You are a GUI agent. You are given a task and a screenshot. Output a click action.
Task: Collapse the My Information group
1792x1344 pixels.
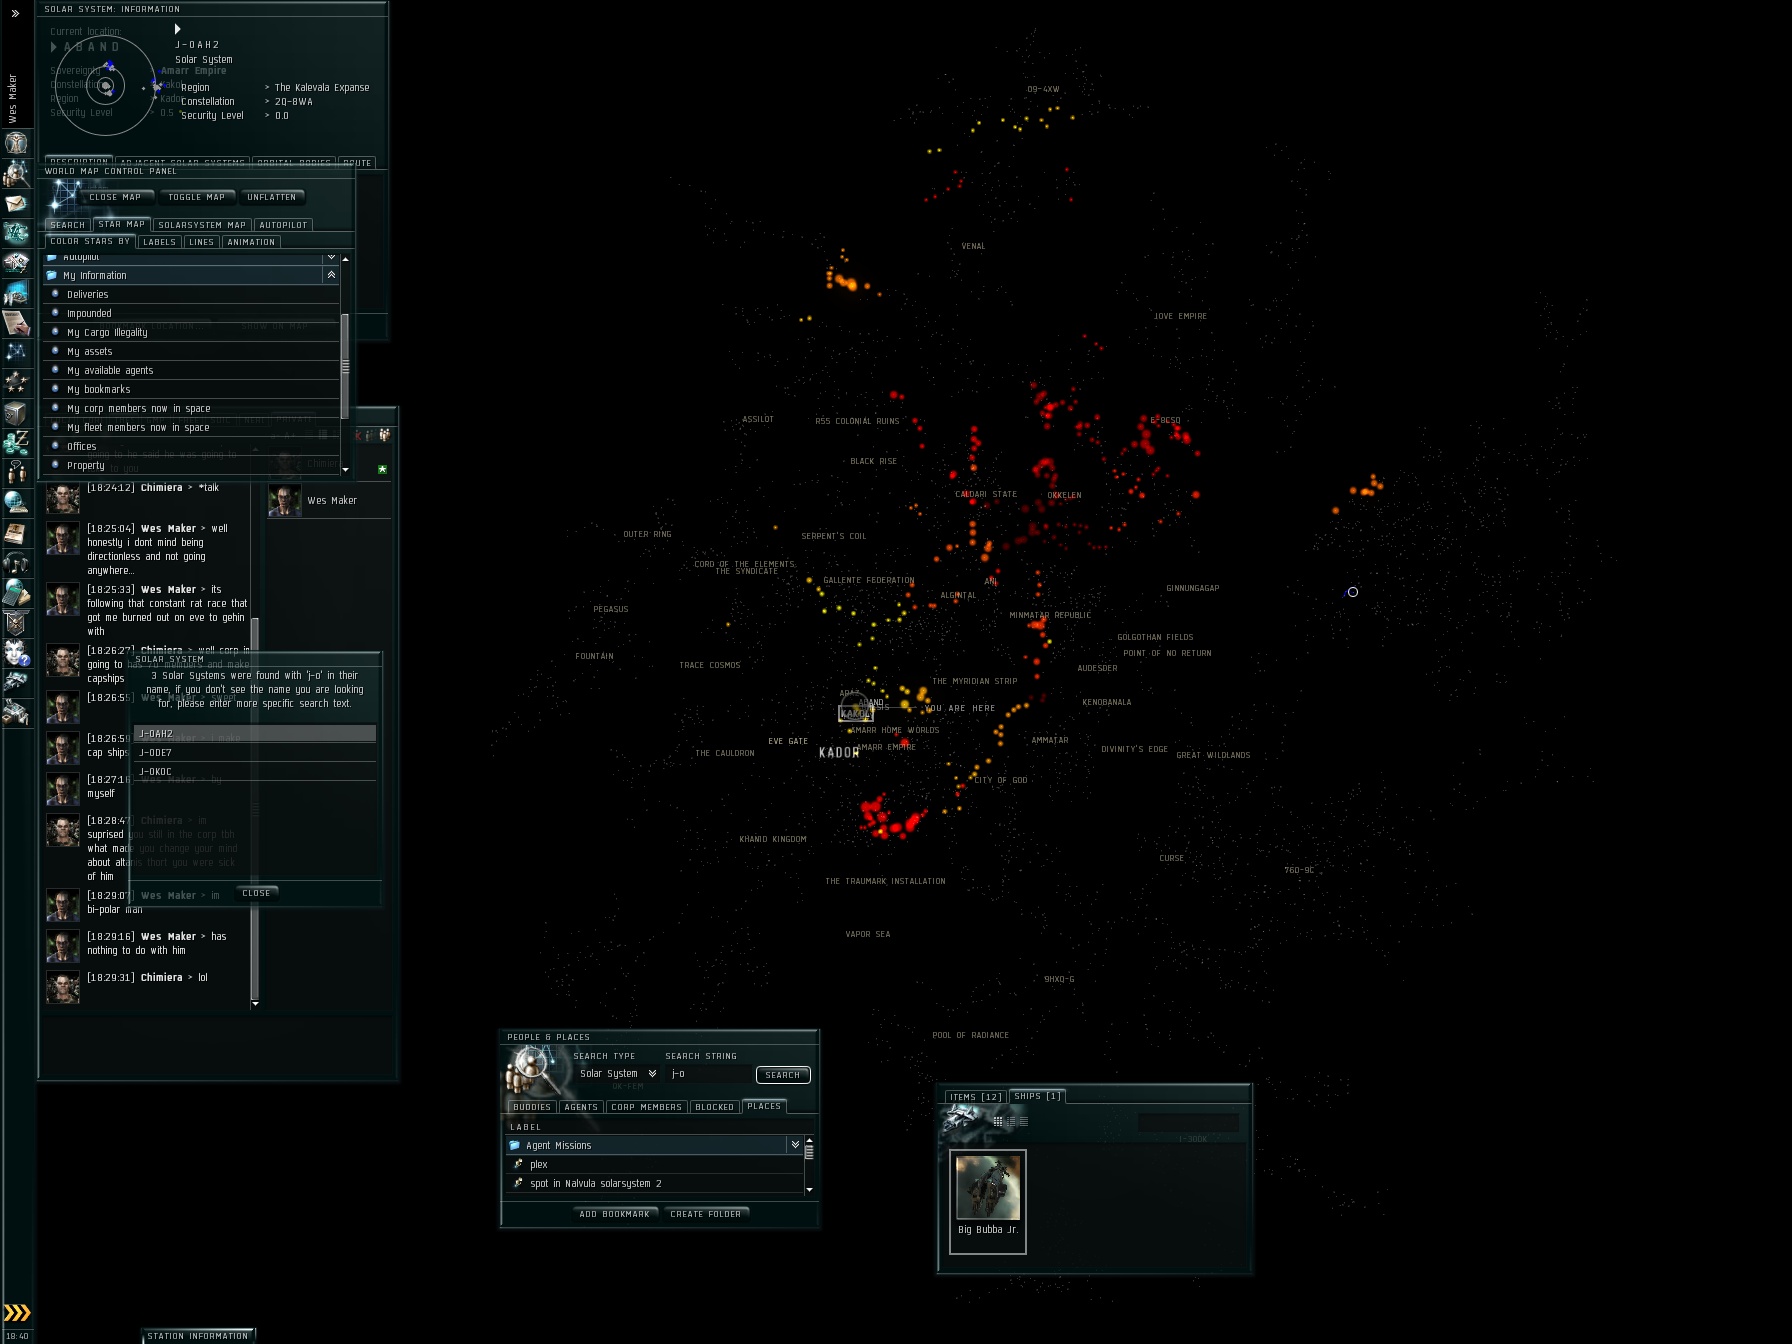tap(331, 275)
